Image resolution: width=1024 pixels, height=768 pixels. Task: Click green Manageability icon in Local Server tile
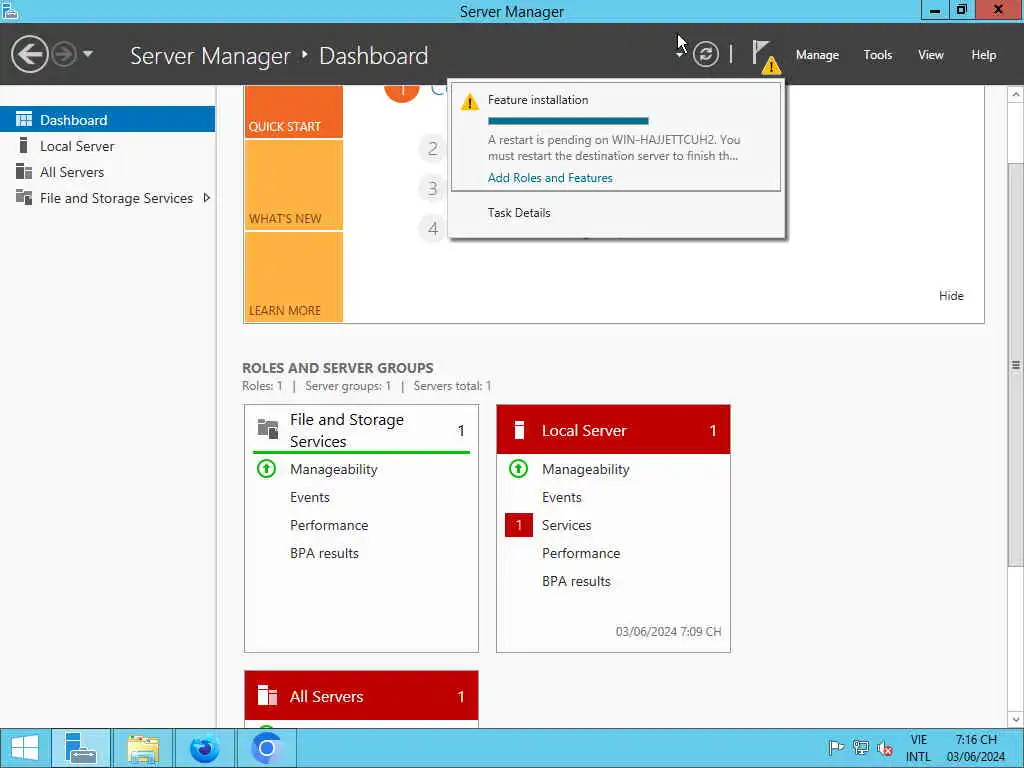pyautogui.click(x=519, y=469)
